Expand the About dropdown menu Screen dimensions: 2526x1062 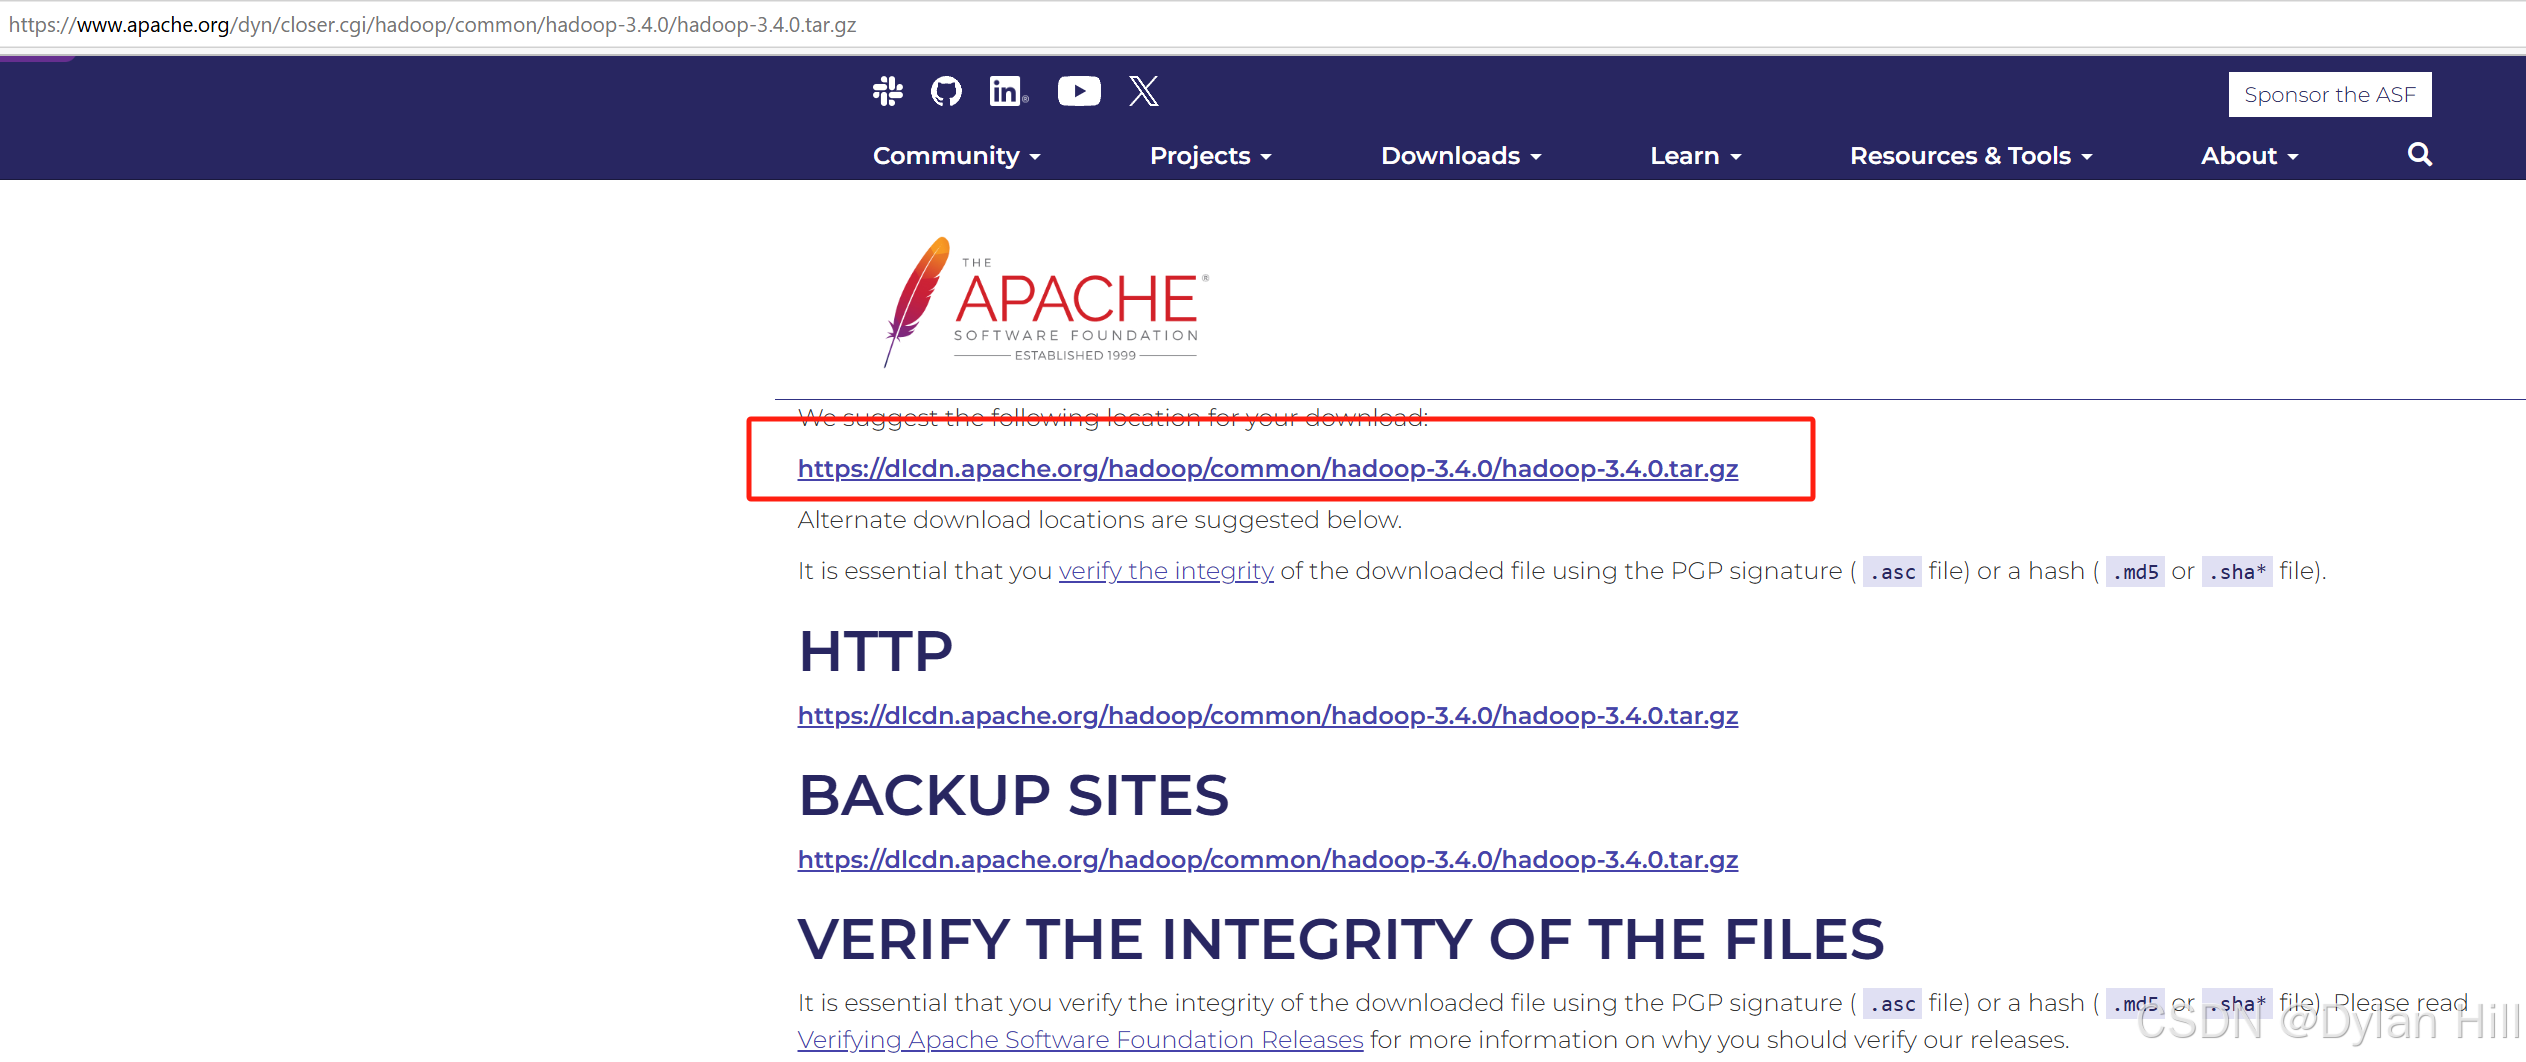[x=2250, y=156]
